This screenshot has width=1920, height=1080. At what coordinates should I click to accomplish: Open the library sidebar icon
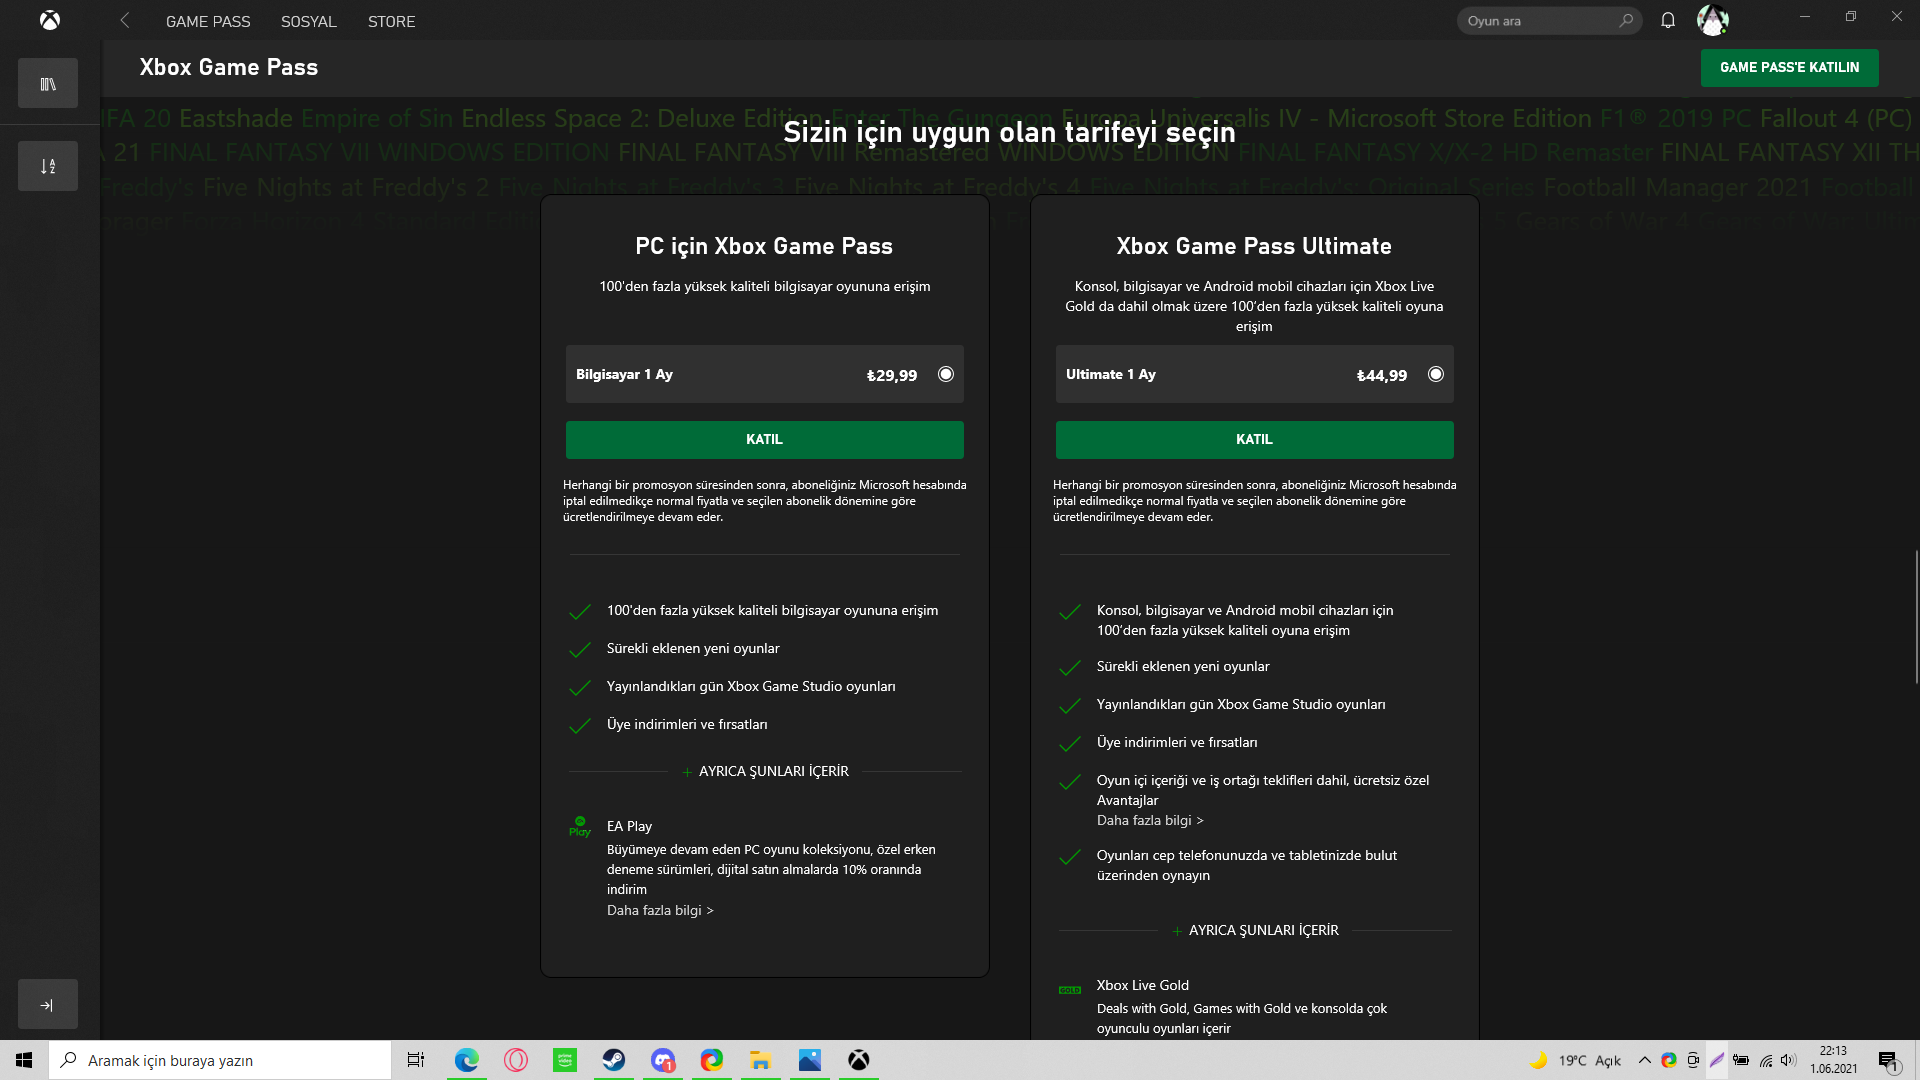(48, 84)
